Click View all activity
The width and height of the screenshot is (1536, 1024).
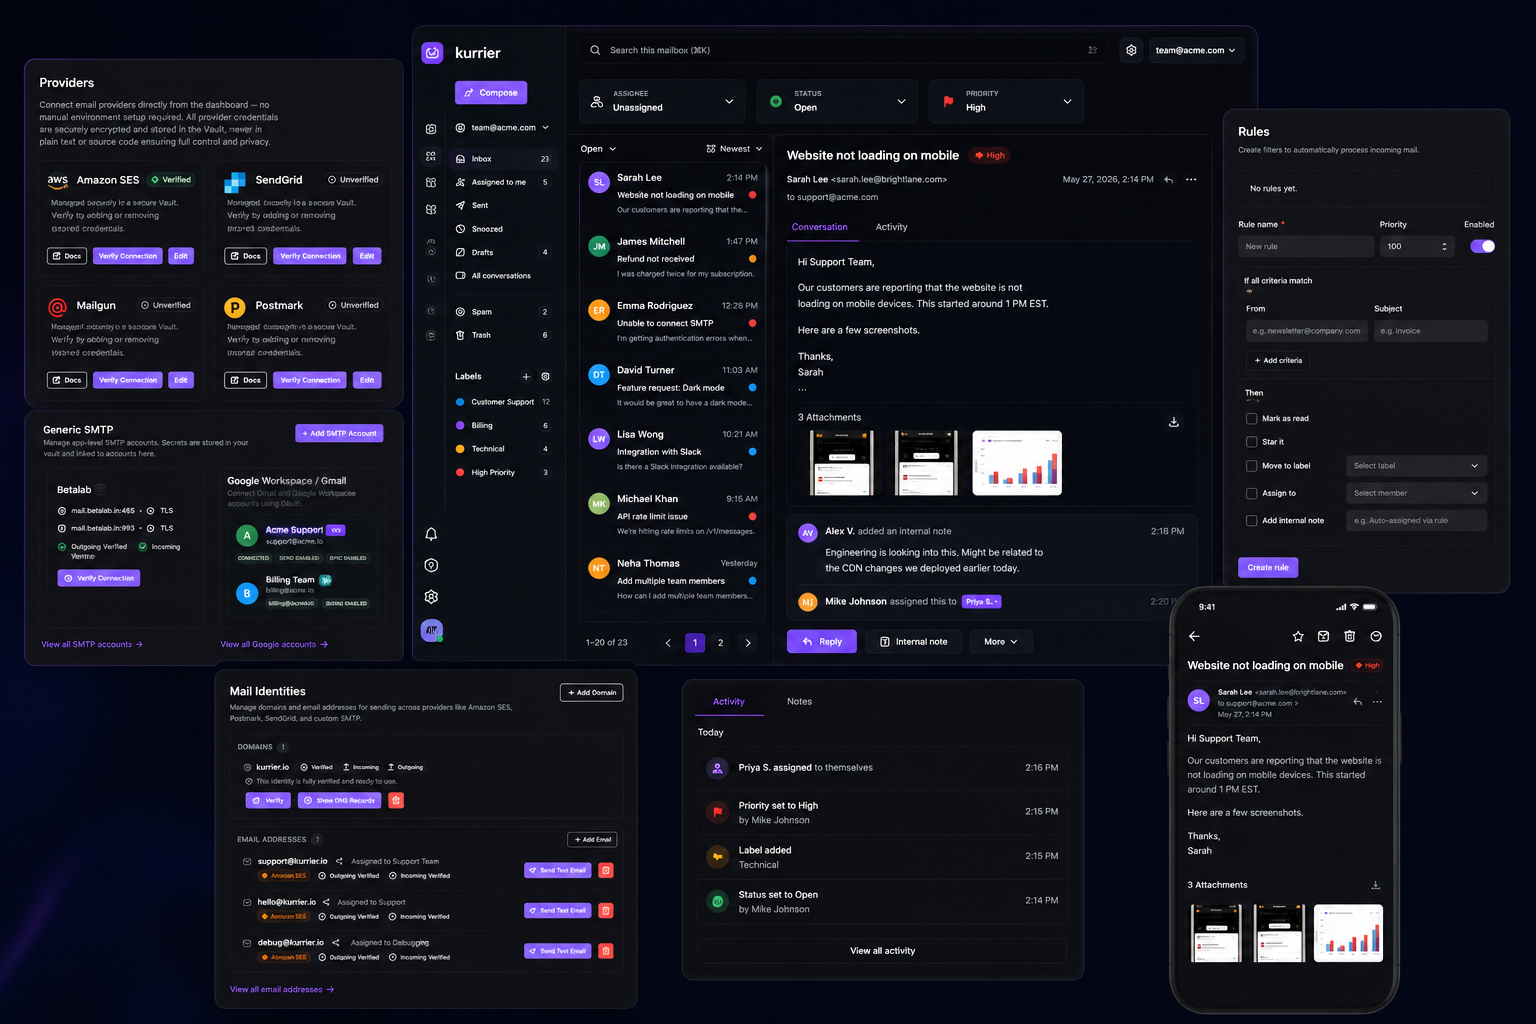[882, 951]
